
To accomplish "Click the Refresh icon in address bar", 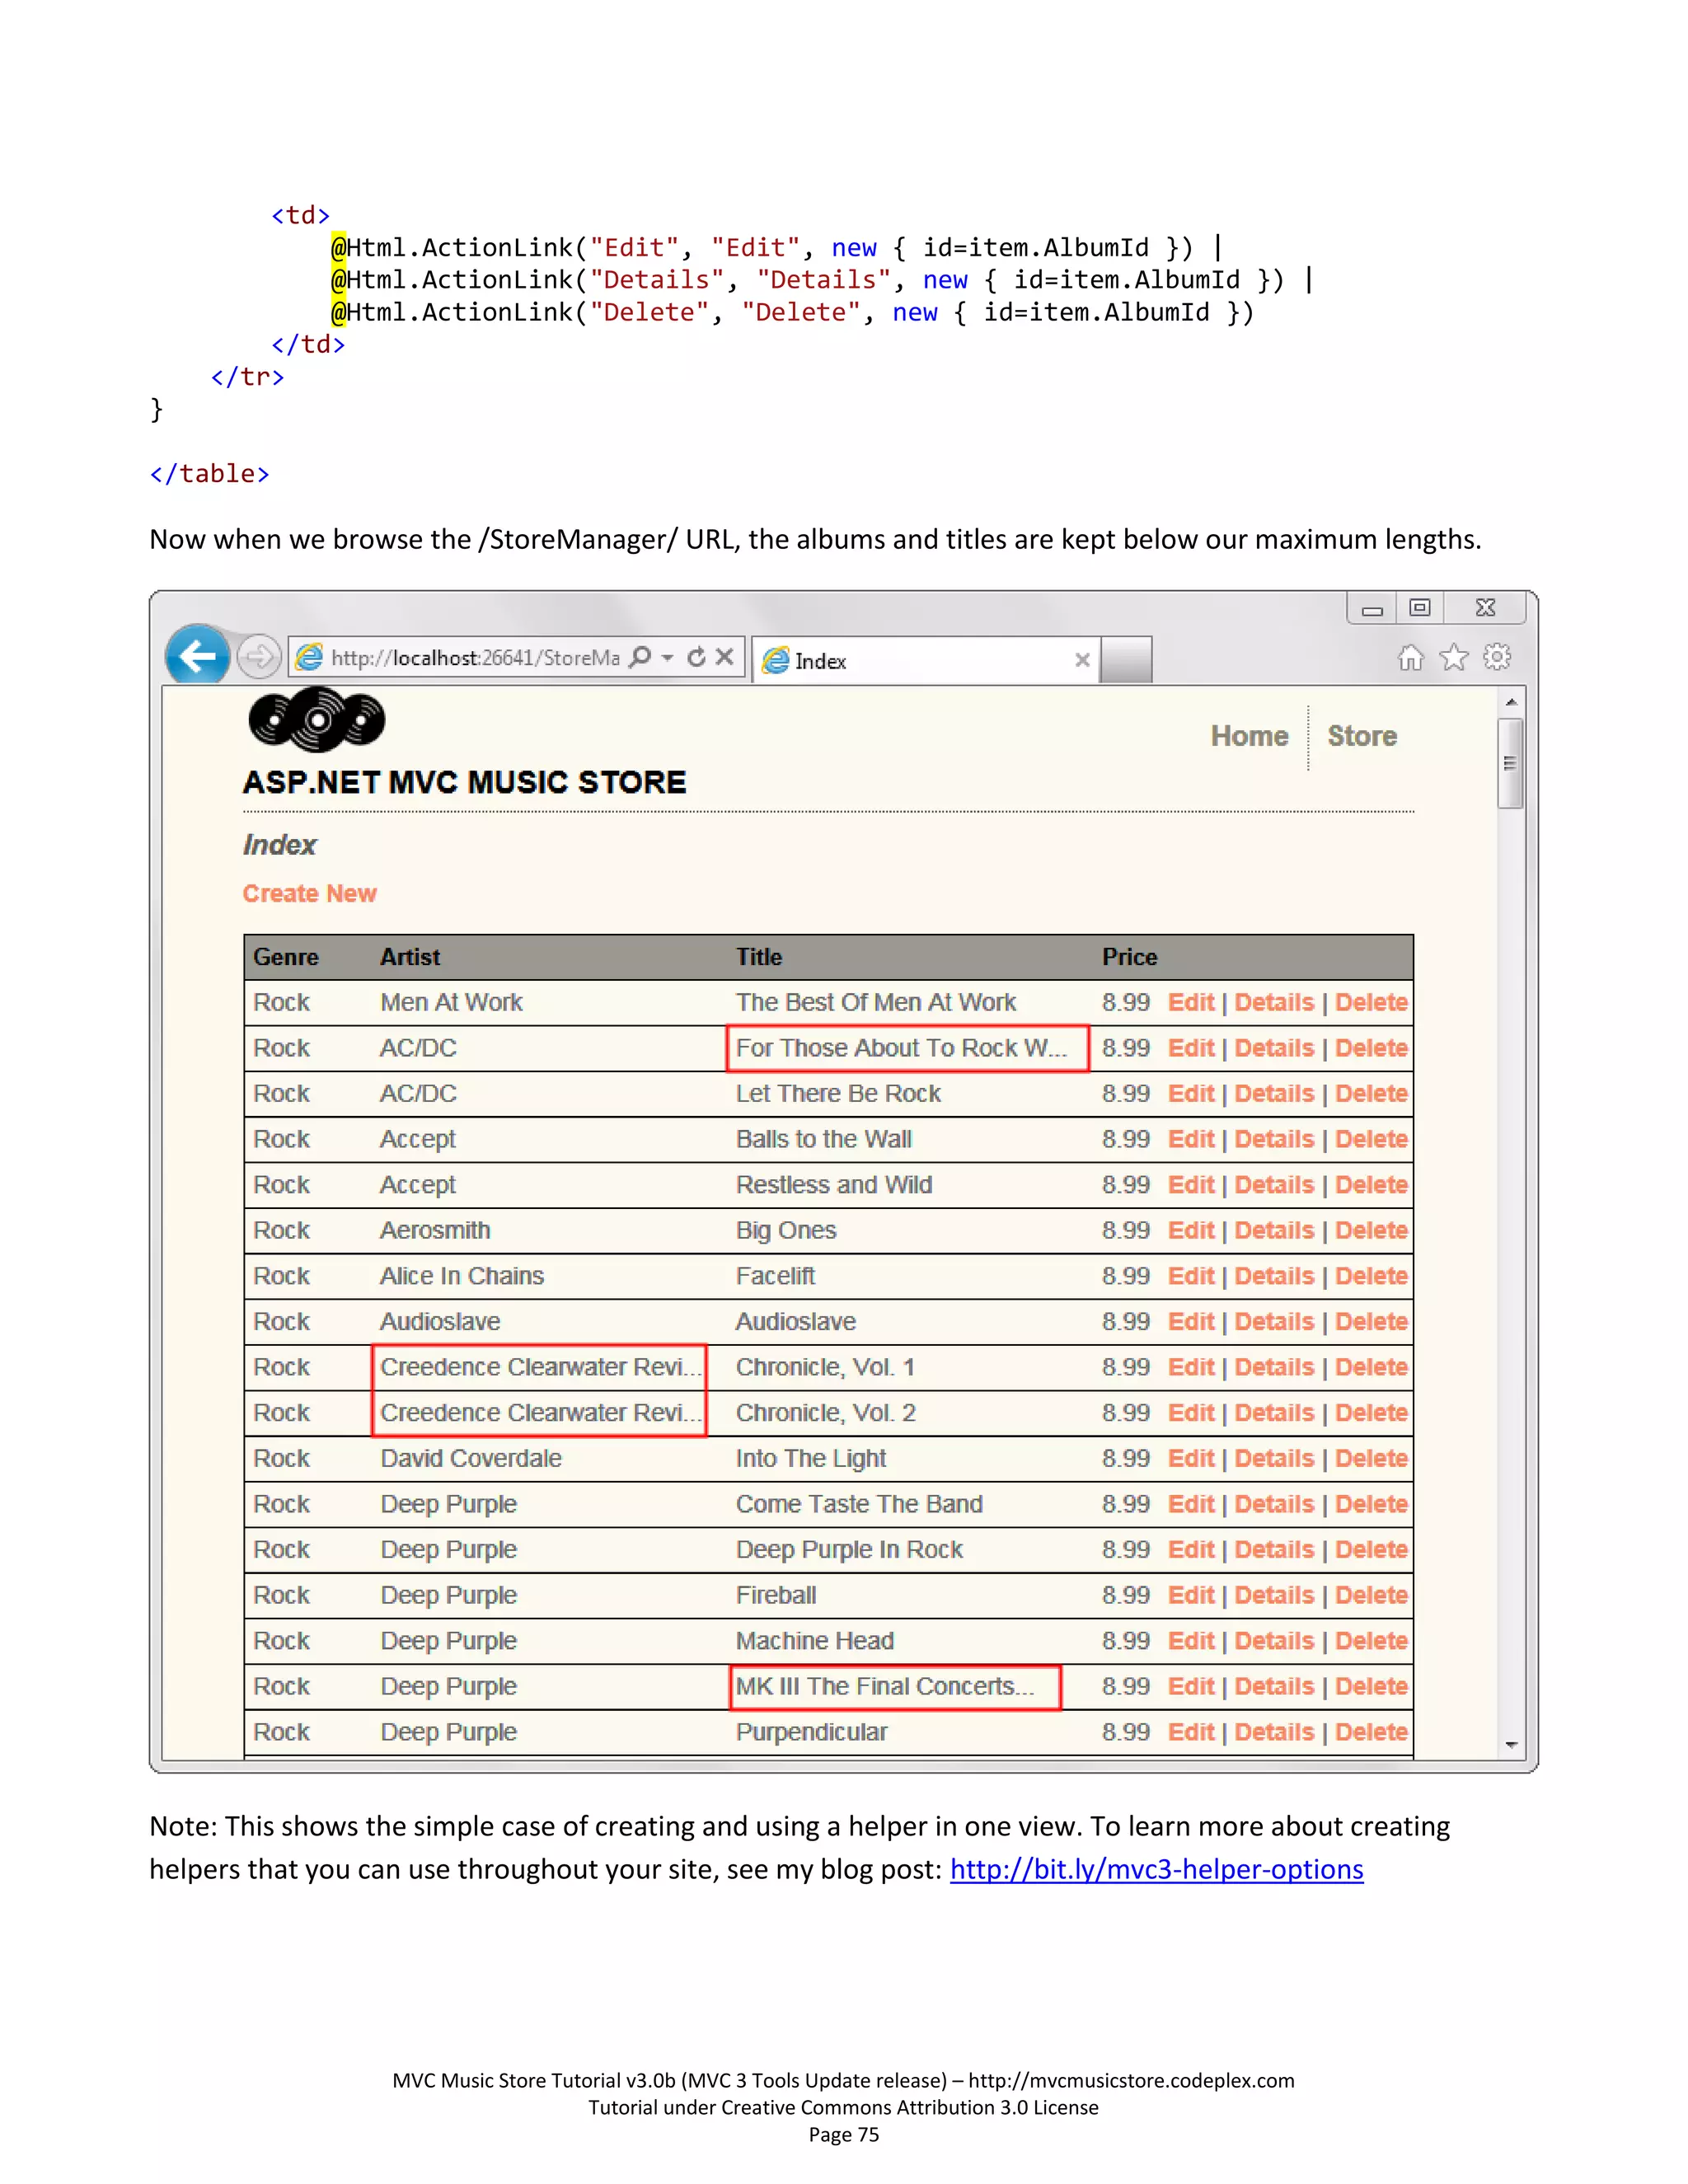I will click(x=697, y=657).
